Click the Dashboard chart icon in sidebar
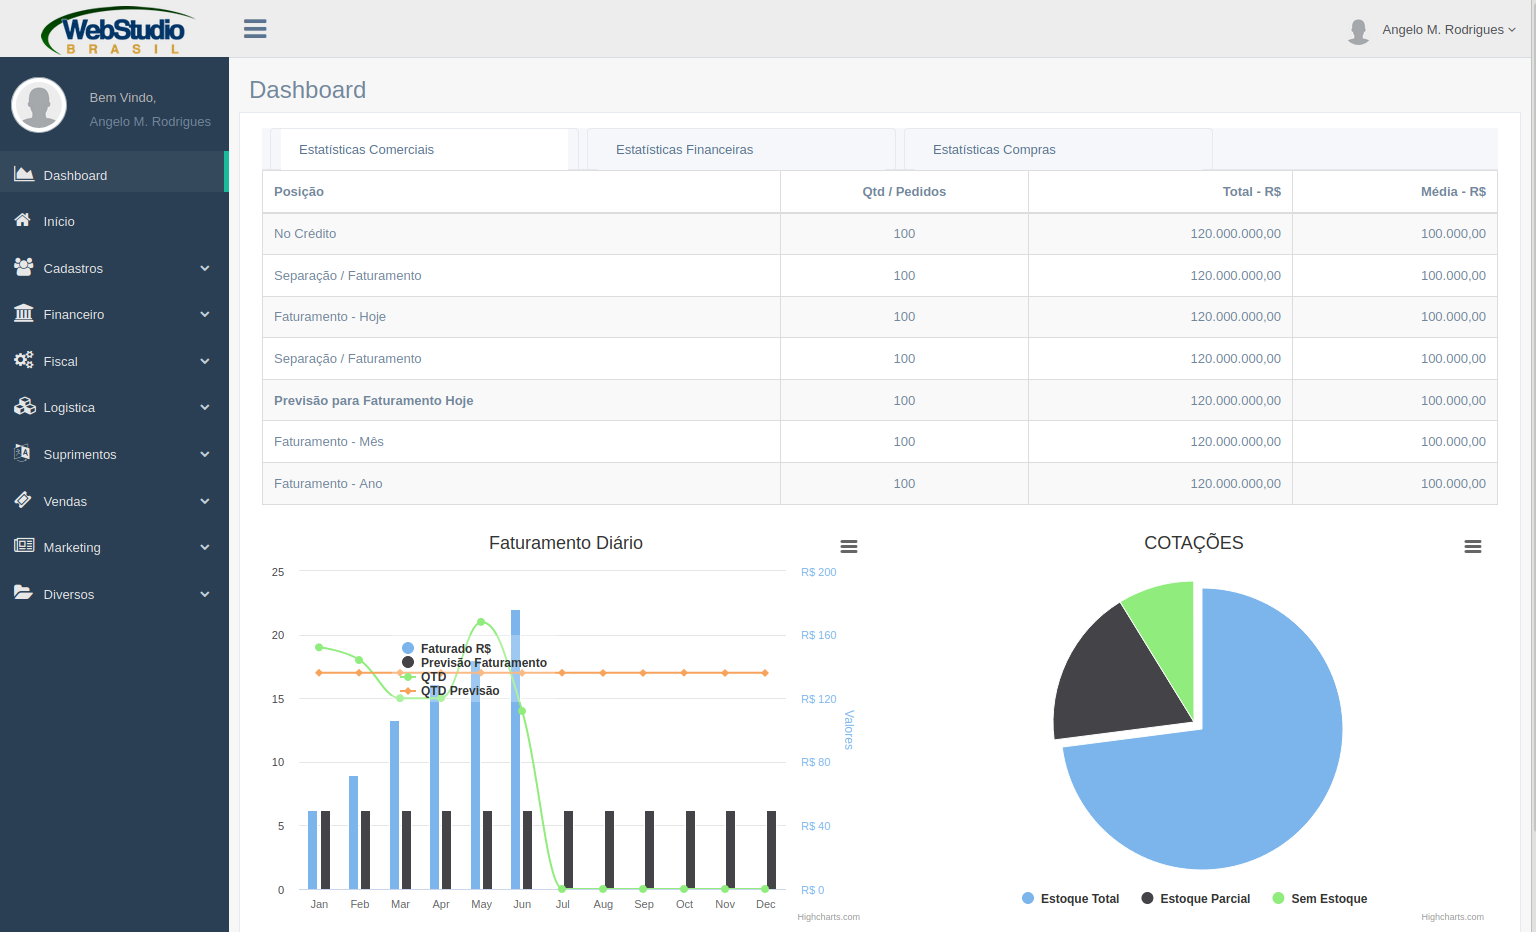This screenshot has width=1536, height=932. point(24,175)
